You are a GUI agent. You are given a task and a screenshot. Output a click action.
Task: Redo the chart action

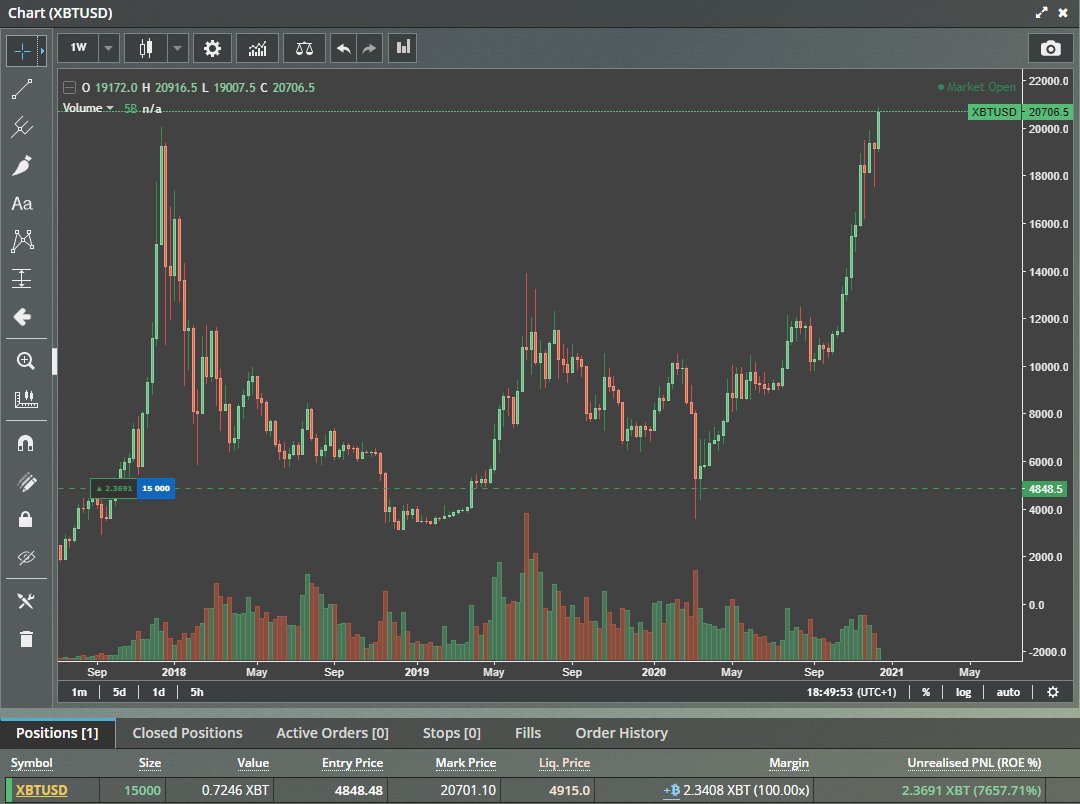point(370,48)
